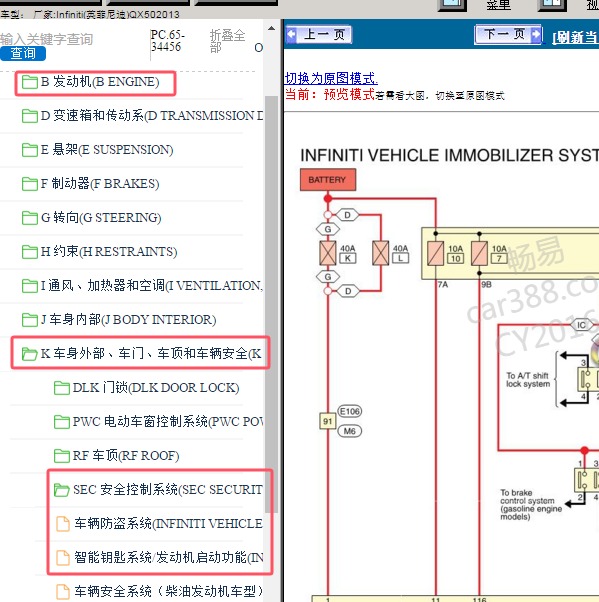Click the 'To A/T shift lock system' note

click(x=528, y=380)
